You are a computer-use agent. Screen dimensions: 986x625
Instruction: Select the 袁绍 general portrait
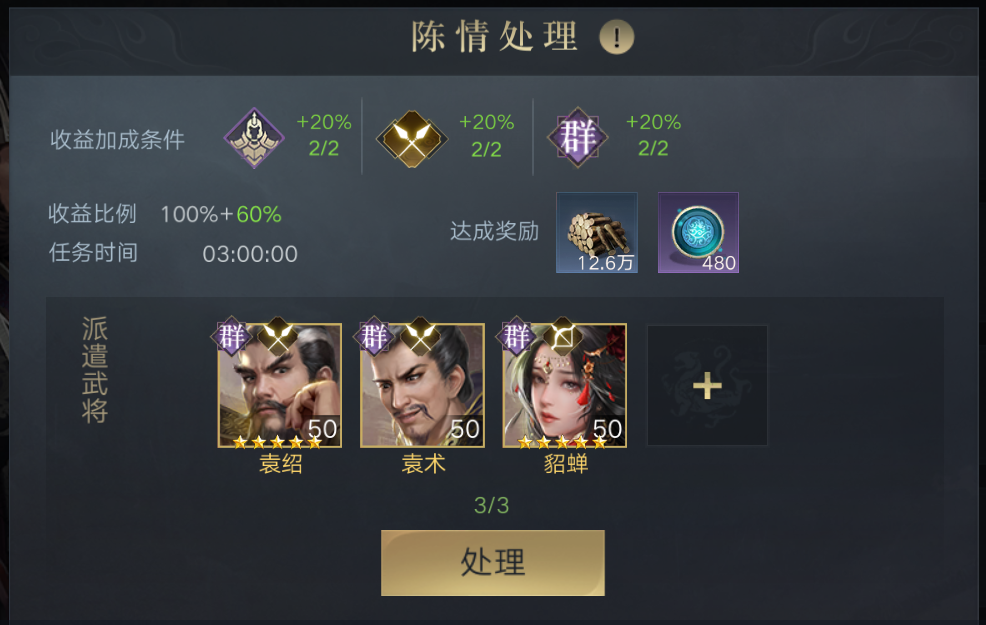280,385
